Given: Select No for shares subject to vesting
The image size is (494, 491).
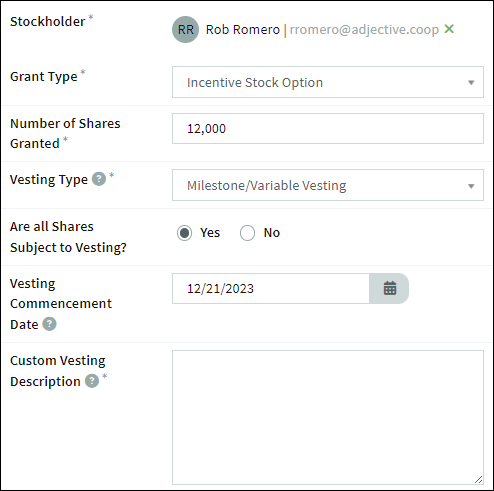Looking at the screenshot, I should click(247, 233).
